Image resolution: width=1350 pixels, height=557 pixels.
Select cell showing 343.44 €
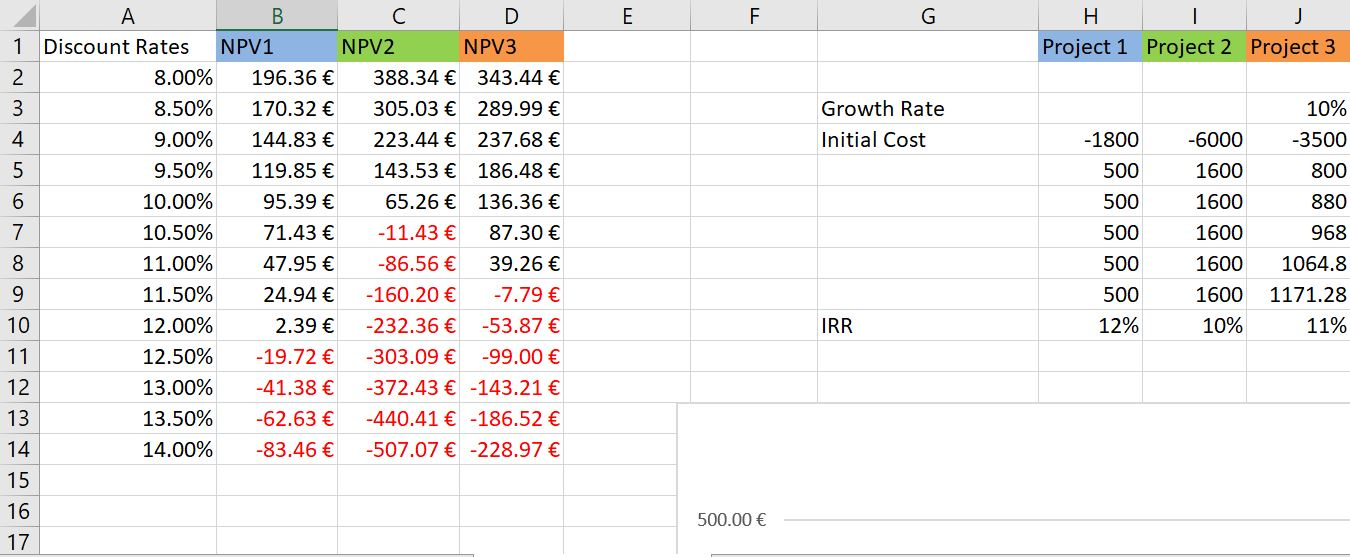point(511,77)
